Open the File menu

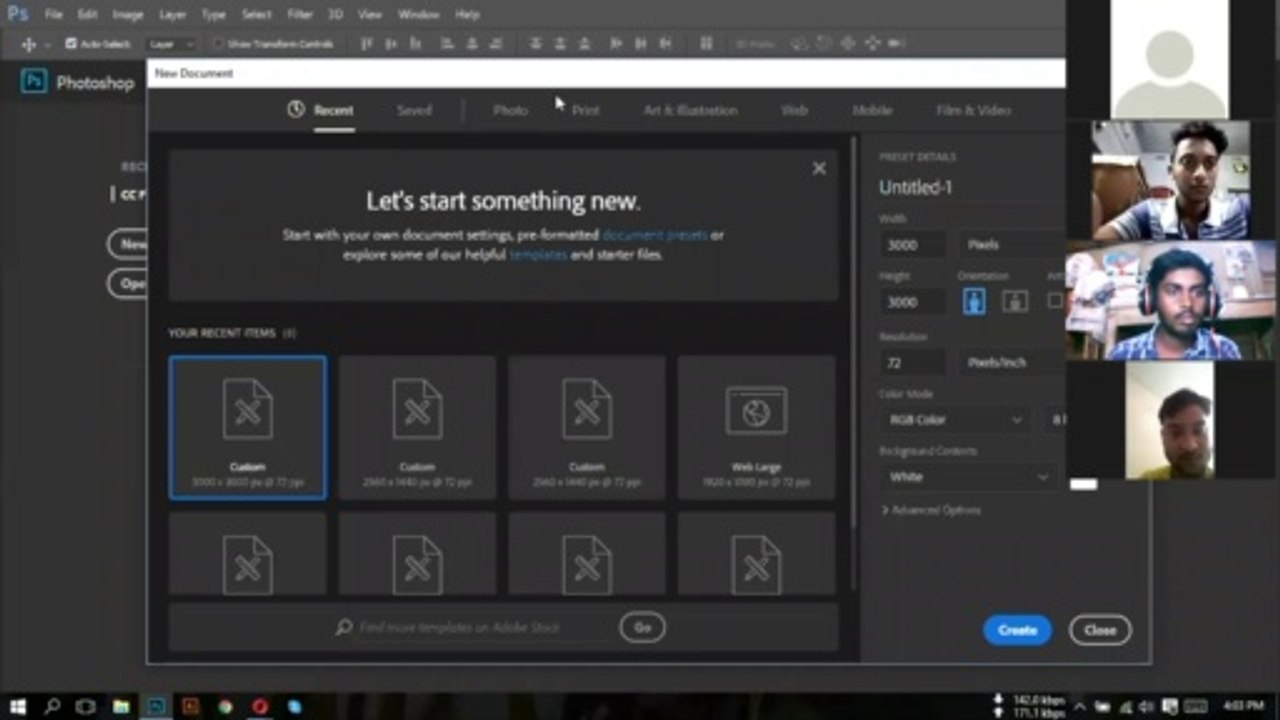[x=53, y=15]
